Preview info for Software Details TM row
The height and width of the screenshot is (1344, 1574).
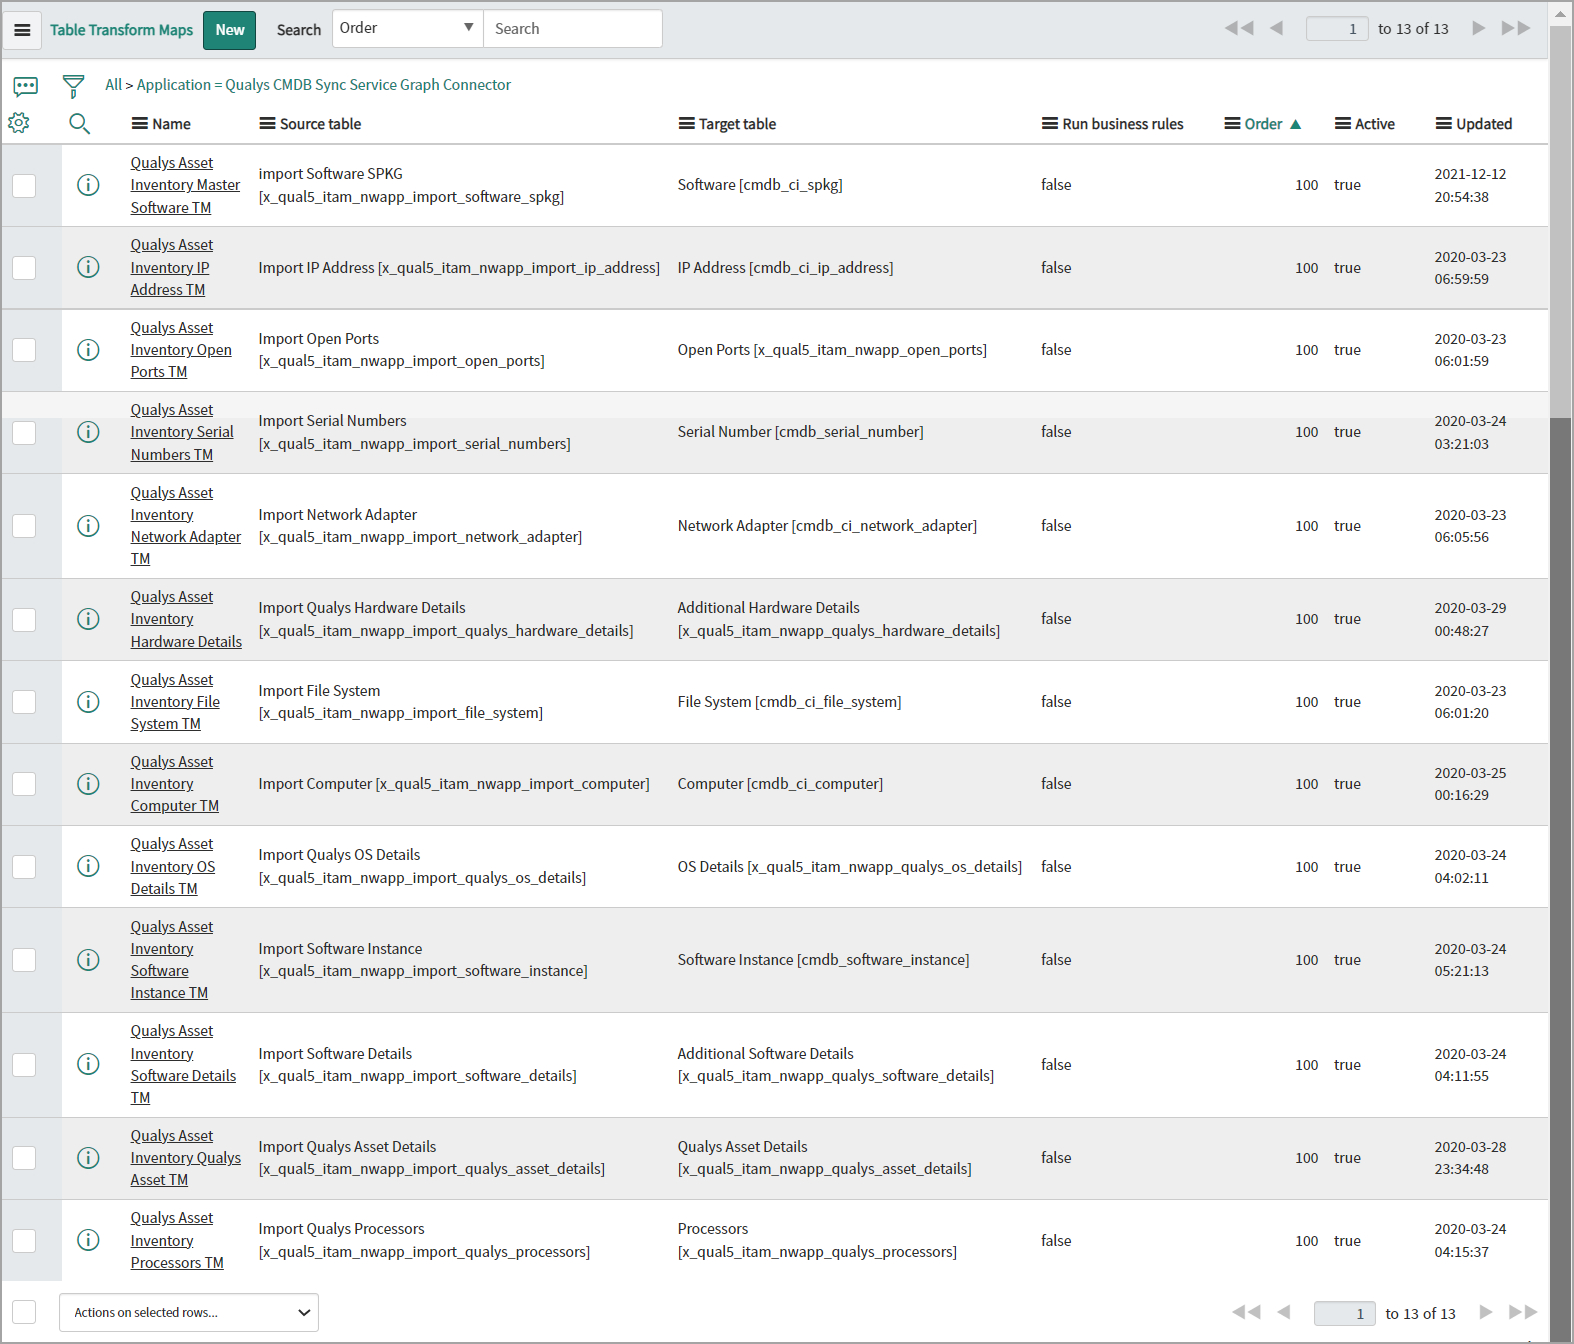(x=88, y=1064)
